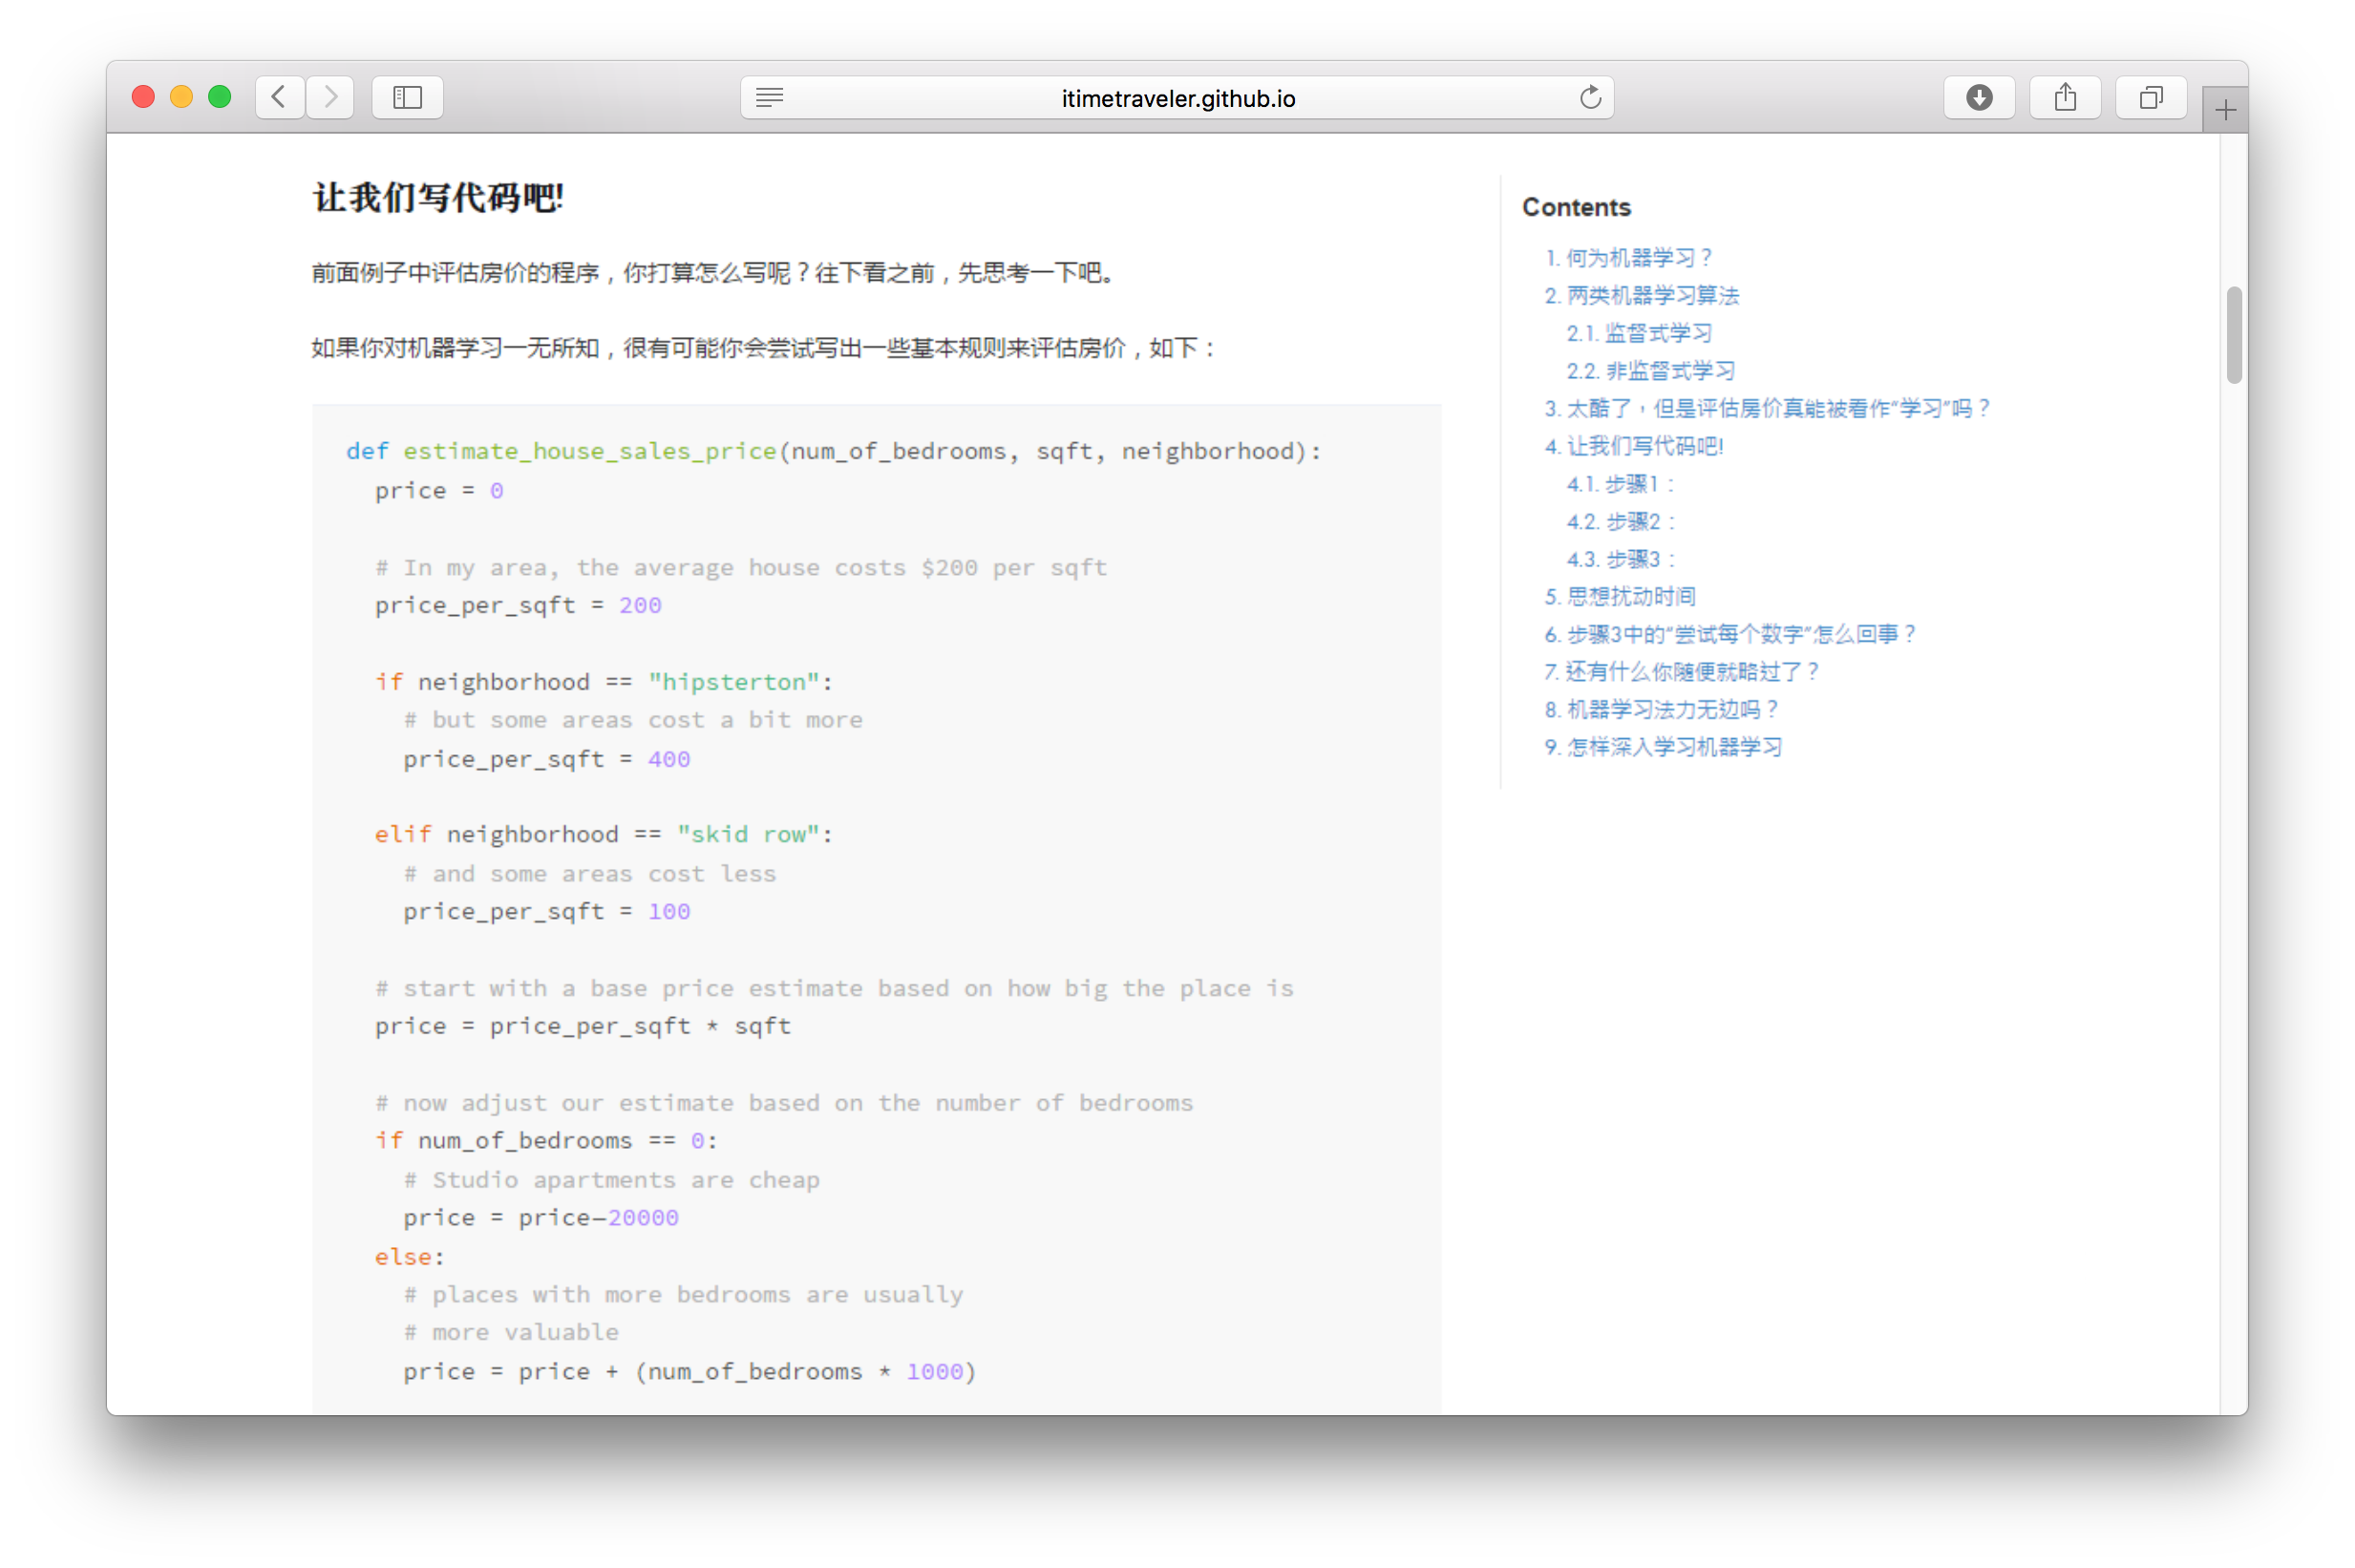Click the forward navigation arrow
Image resolution: width=2355 pixels, height=1568 pixels.
[x=331, y=97]
